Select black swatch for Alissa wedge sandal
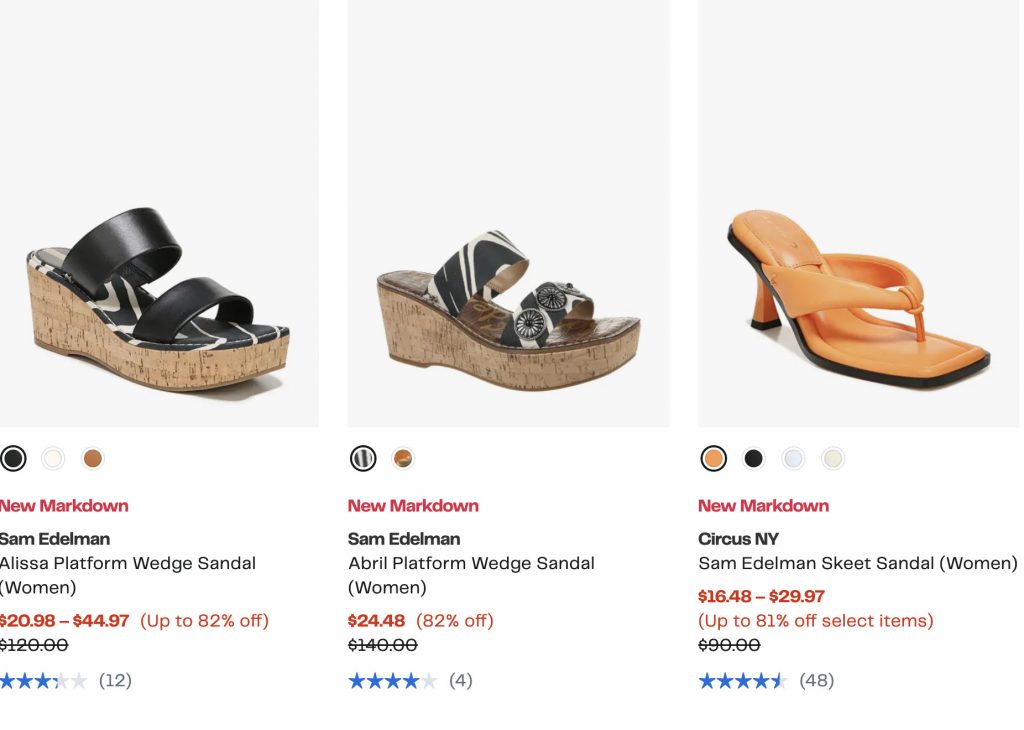 coord(13,459)
